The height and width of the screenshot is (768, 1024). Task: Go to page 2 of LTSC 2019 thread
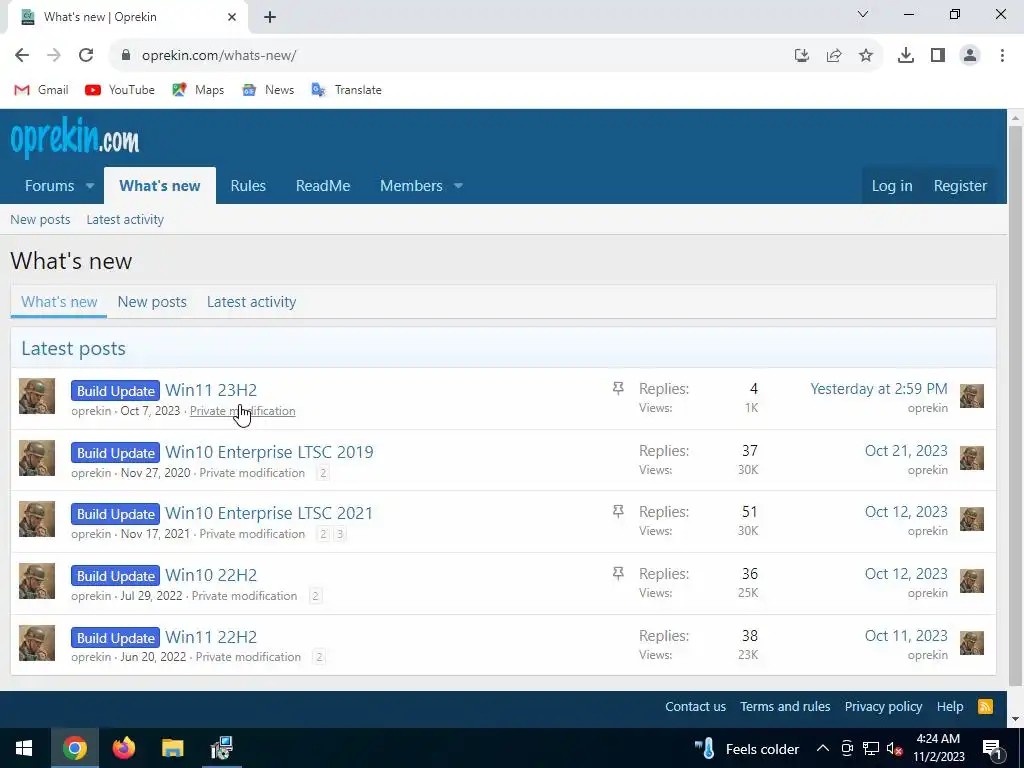pos(323,473)
